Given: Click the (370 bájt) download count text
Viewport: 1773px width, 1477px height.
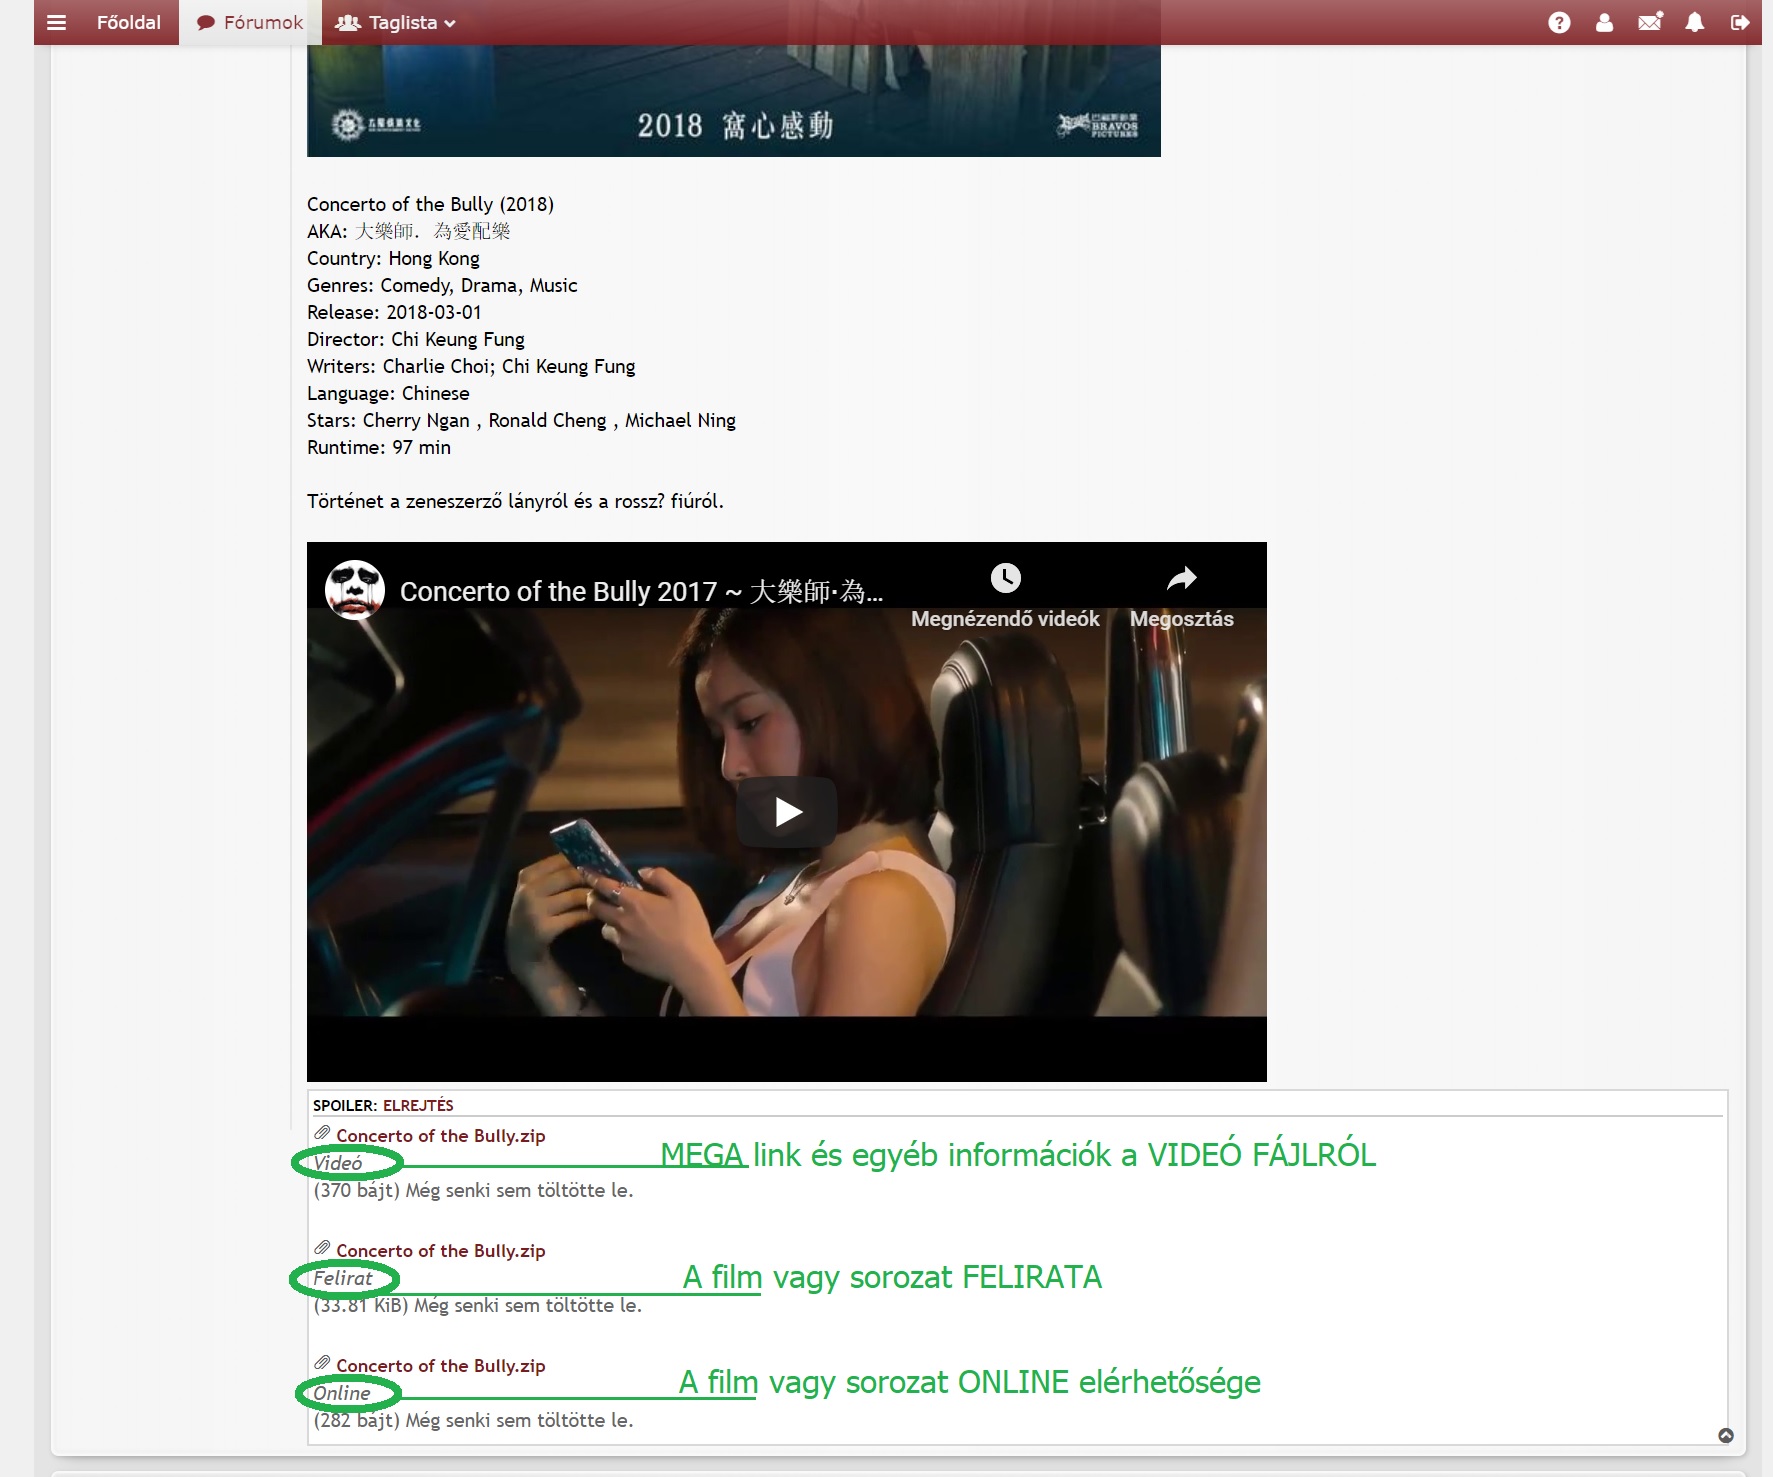Looking at the screenshot, I should [x=473, y=1190].
